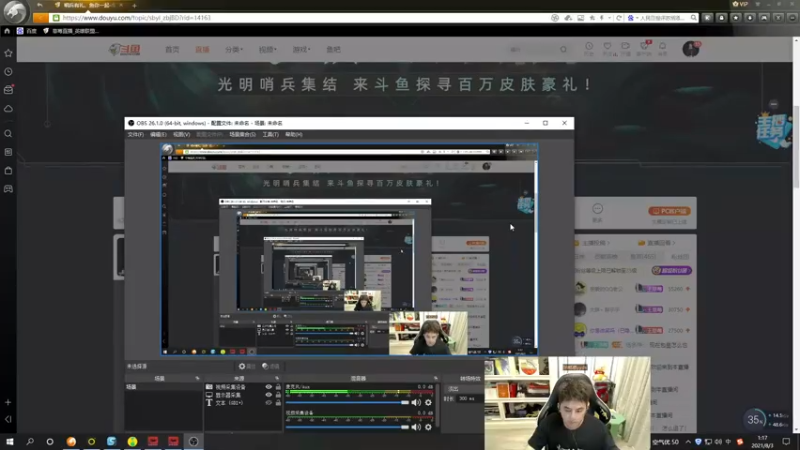Open the cloud icon in browser sidebar
Screen dimensions: 800x450
click(x=8, y=109)
